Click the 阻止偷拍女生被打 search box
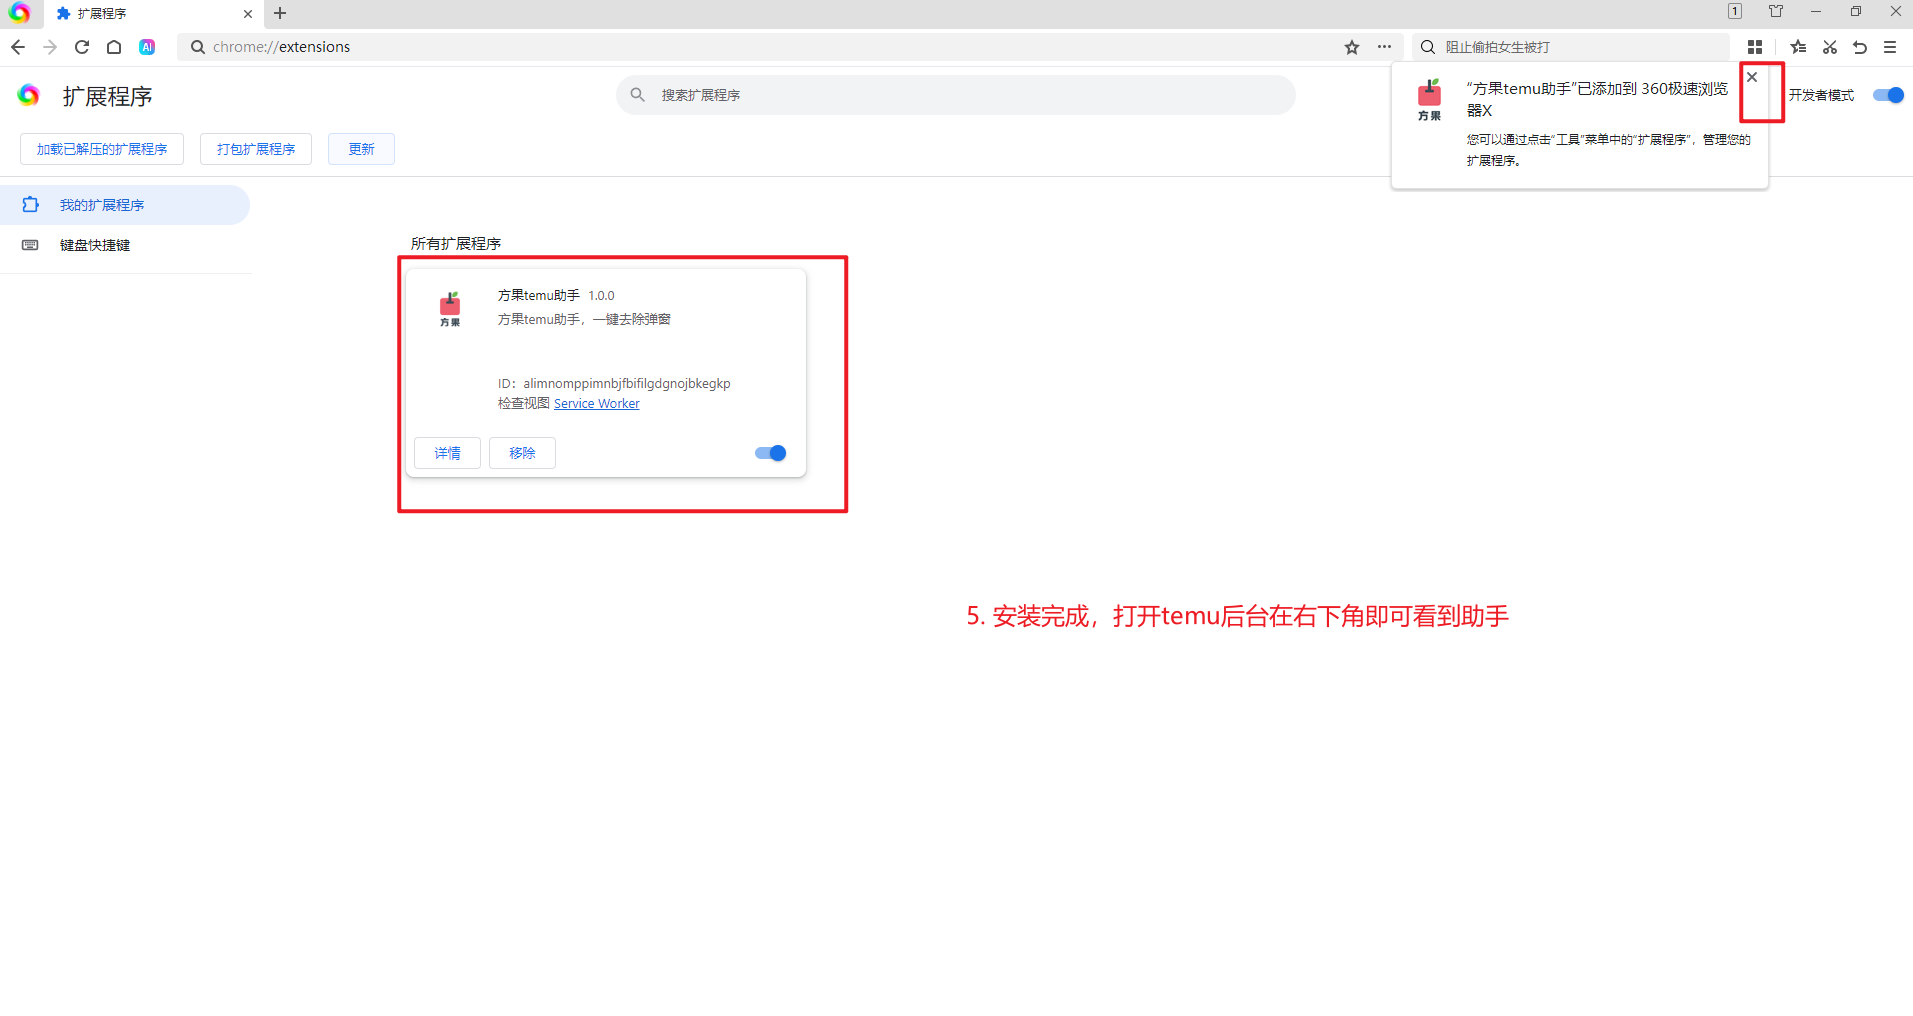The width and height of the screenshot is (1913, 1016). (1571, 47)
